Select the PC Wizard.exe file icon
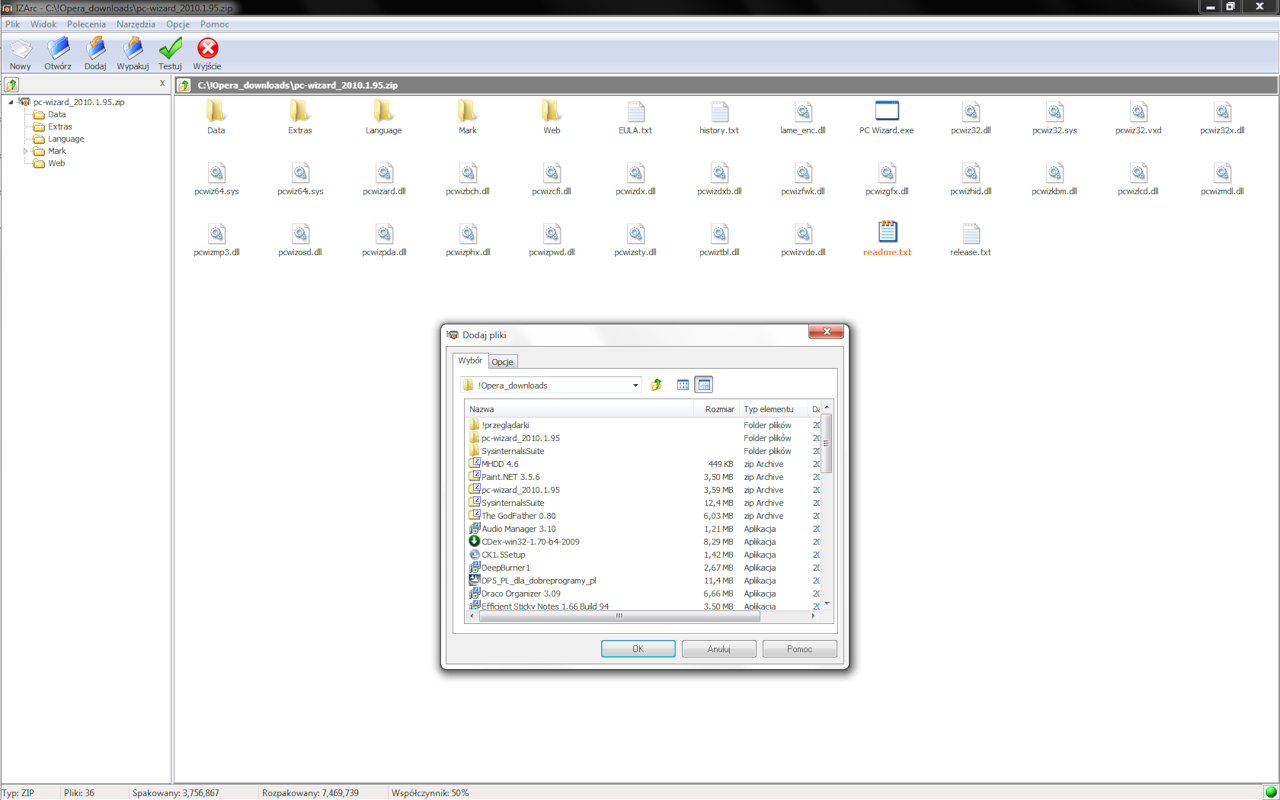Screen dimensions: 1280x800 [x=887, y=111]
